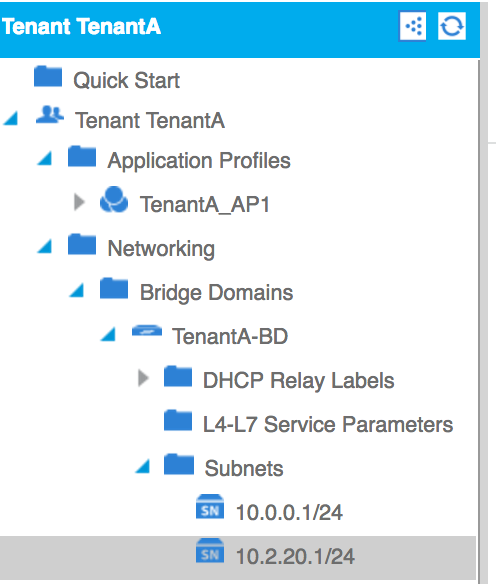Collapse the Bridge Domains folder
This screenshot has width=496, height=584.
[x=77, y=290]
